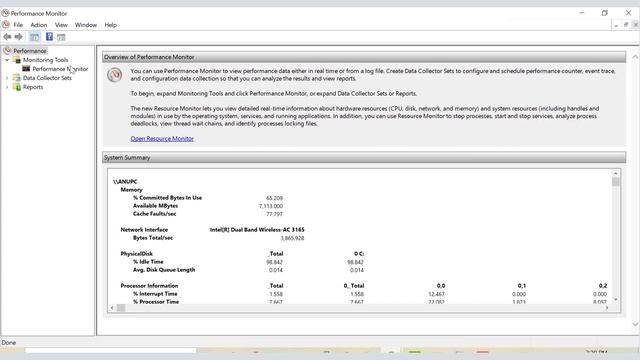Click Available MBytes counter label

156,206
